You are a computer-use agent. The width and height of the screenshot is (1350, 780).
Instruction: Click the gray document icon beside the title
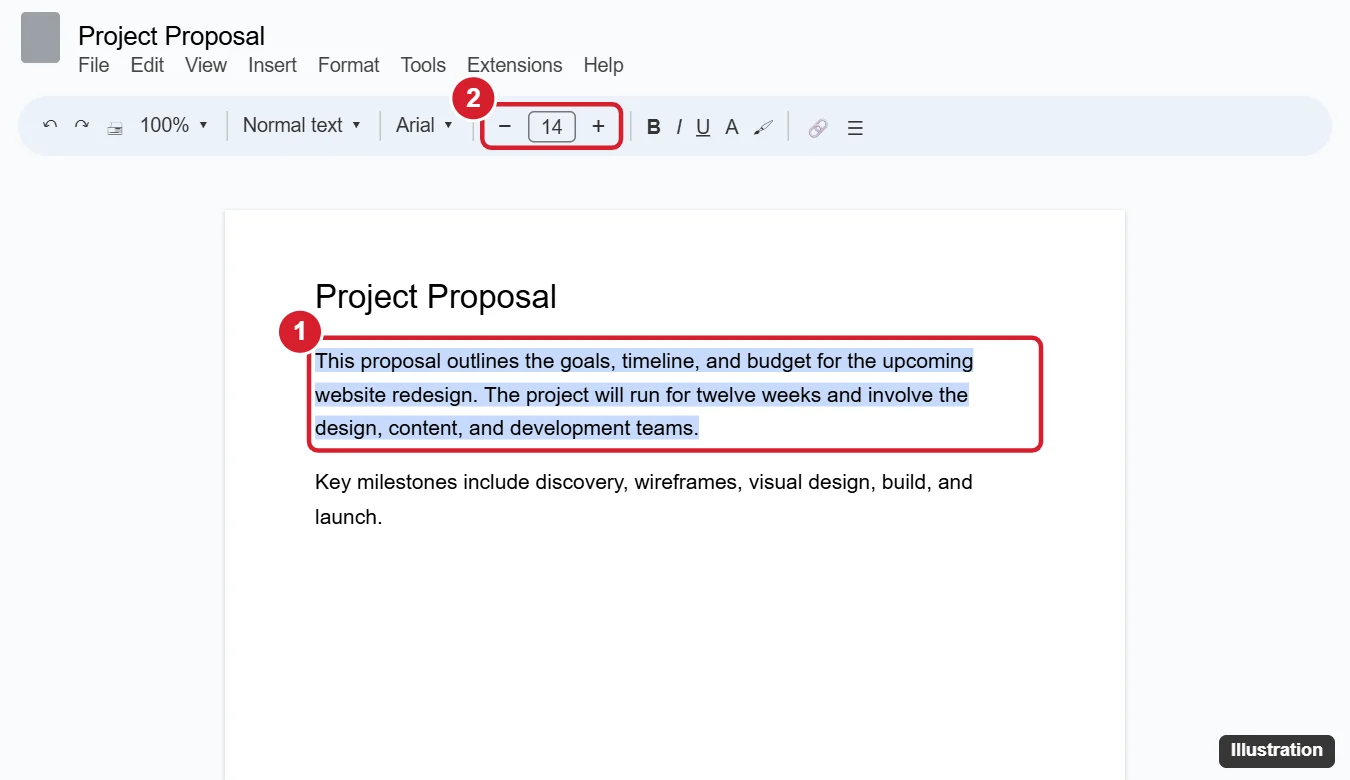coord(41,38)
